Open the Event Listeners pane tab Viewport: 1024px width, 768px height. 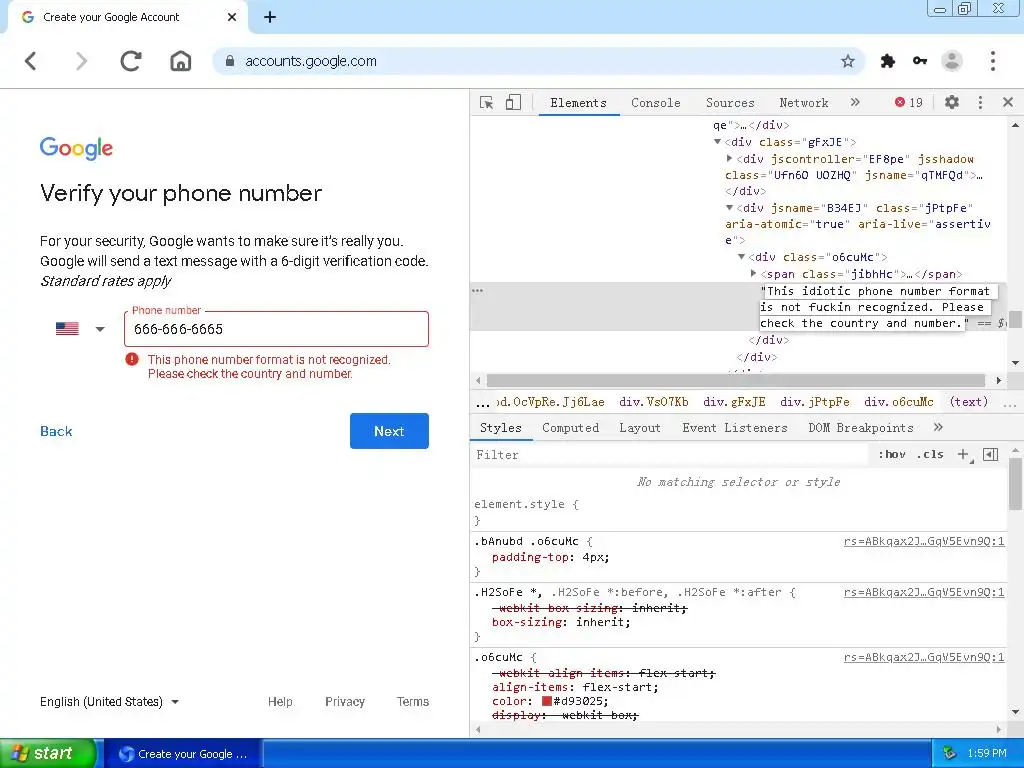(x=735, y=428)
